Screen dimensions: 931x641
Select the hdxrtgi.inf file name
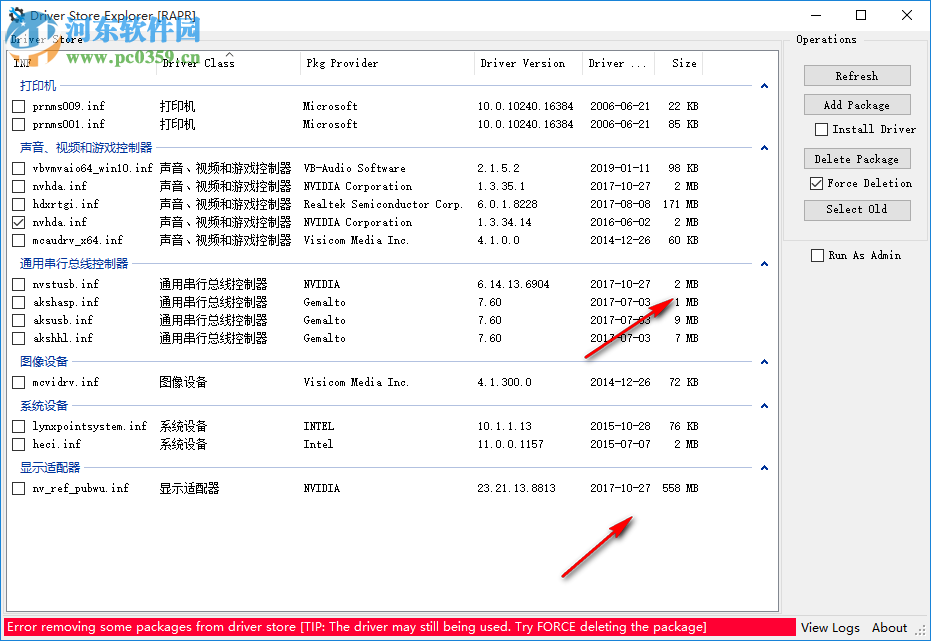[66, 204]
